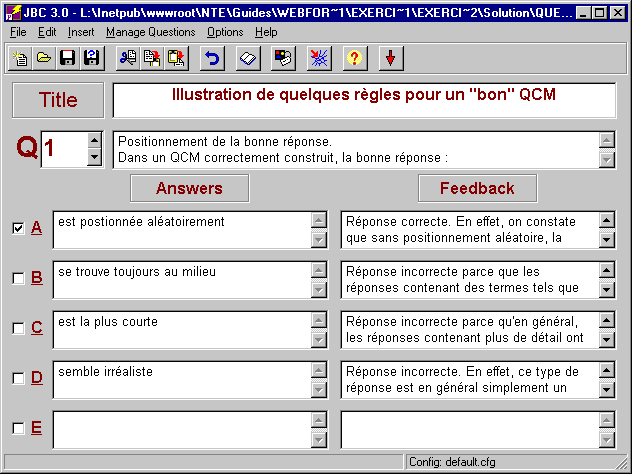Open the Options menu

(225, 32)
